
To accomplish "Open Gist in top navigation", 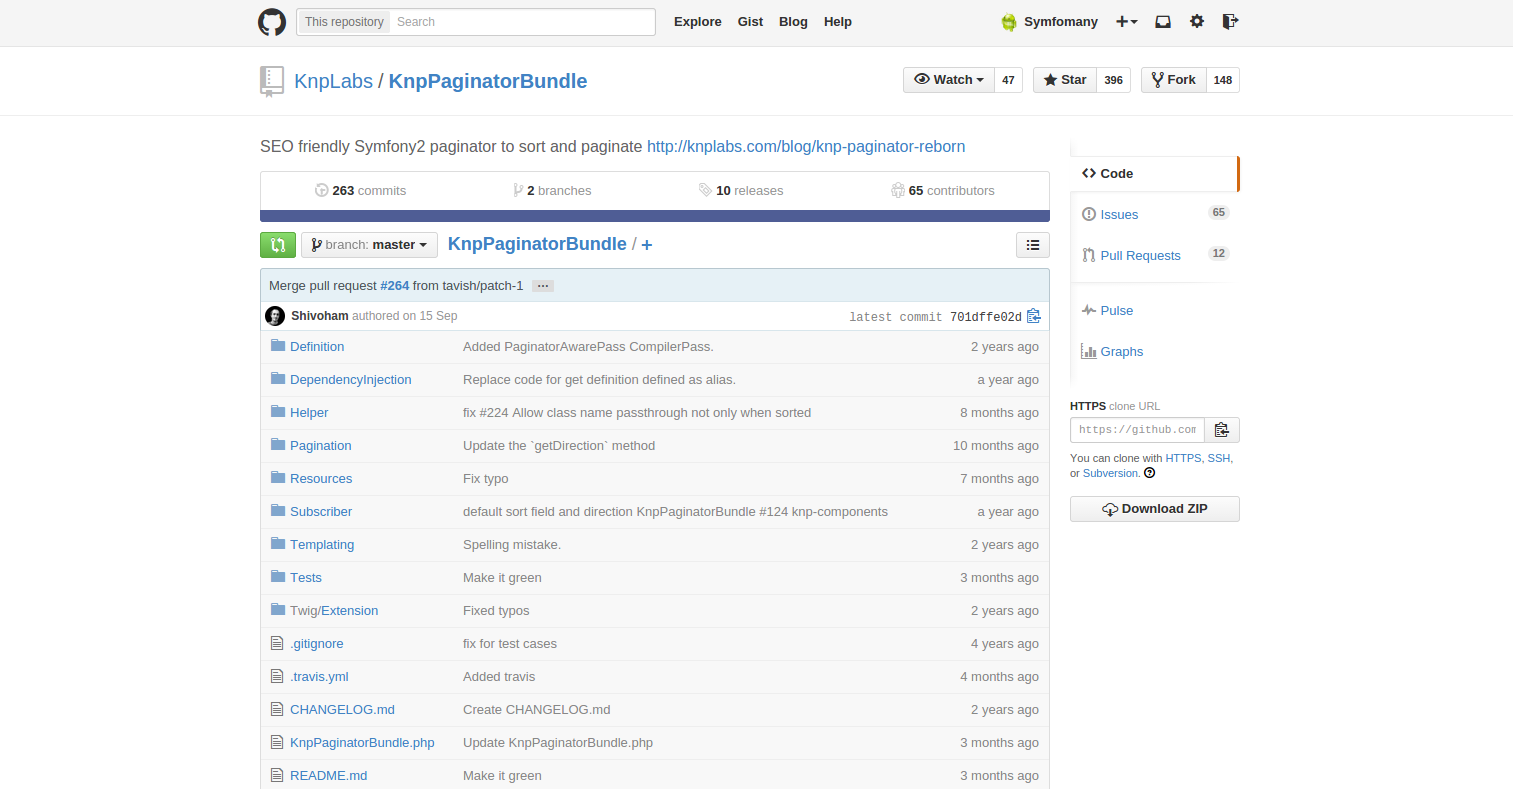I will (x=750, y=22).
